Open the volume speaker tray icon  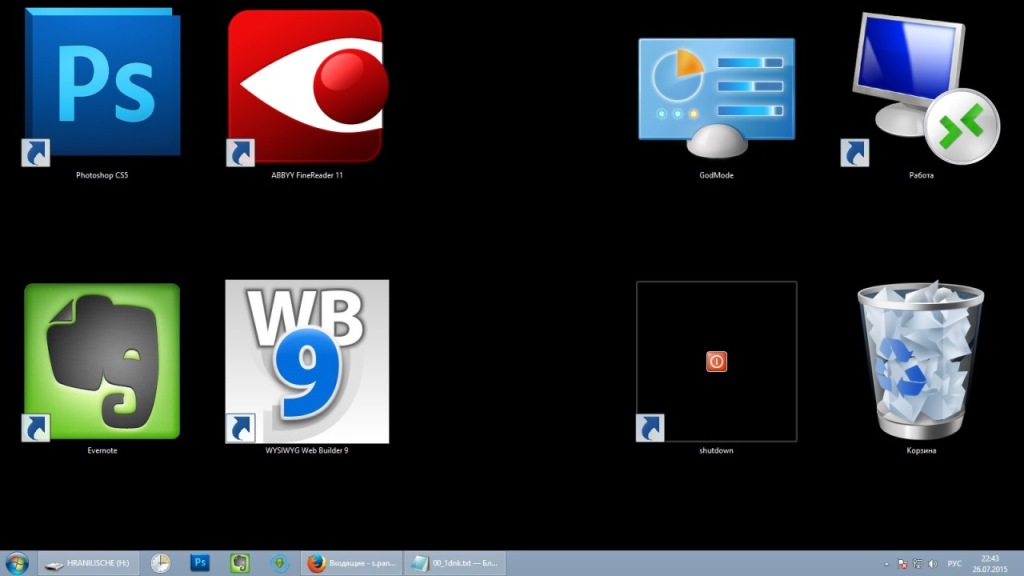(x=931, y=563)
